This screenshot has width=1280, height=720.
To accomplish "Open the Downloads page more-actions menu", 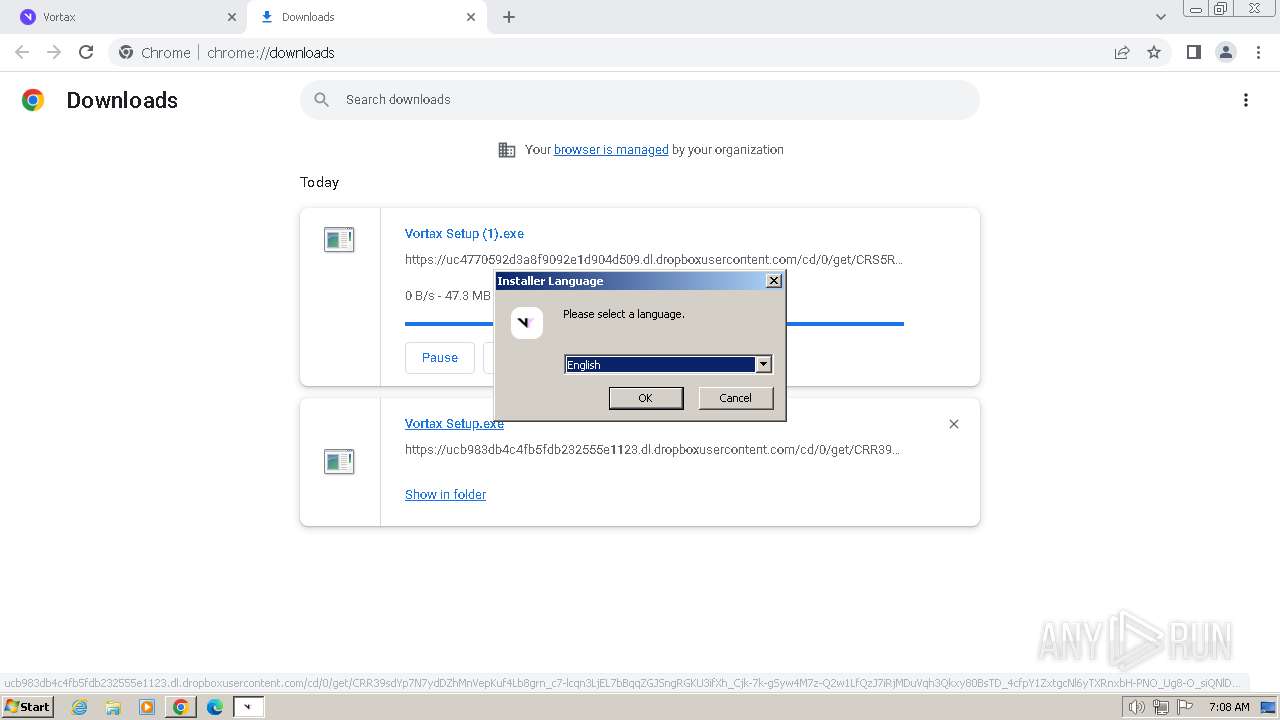I will pos(1246,100).
